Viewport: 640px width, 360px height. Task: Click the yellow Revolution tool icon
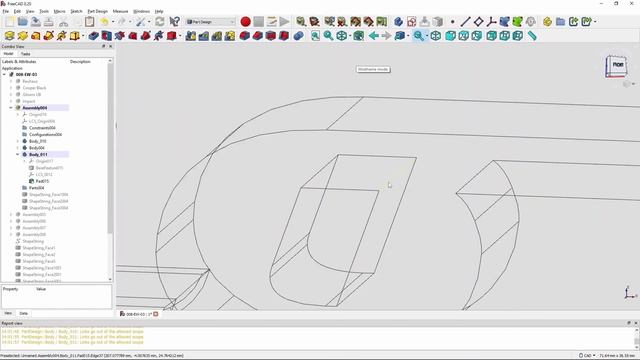[x=23, y=36]
